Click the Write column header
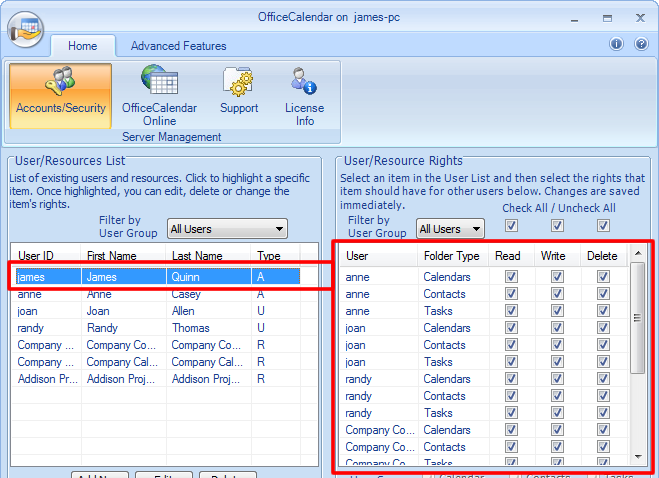 pos(557,256)
